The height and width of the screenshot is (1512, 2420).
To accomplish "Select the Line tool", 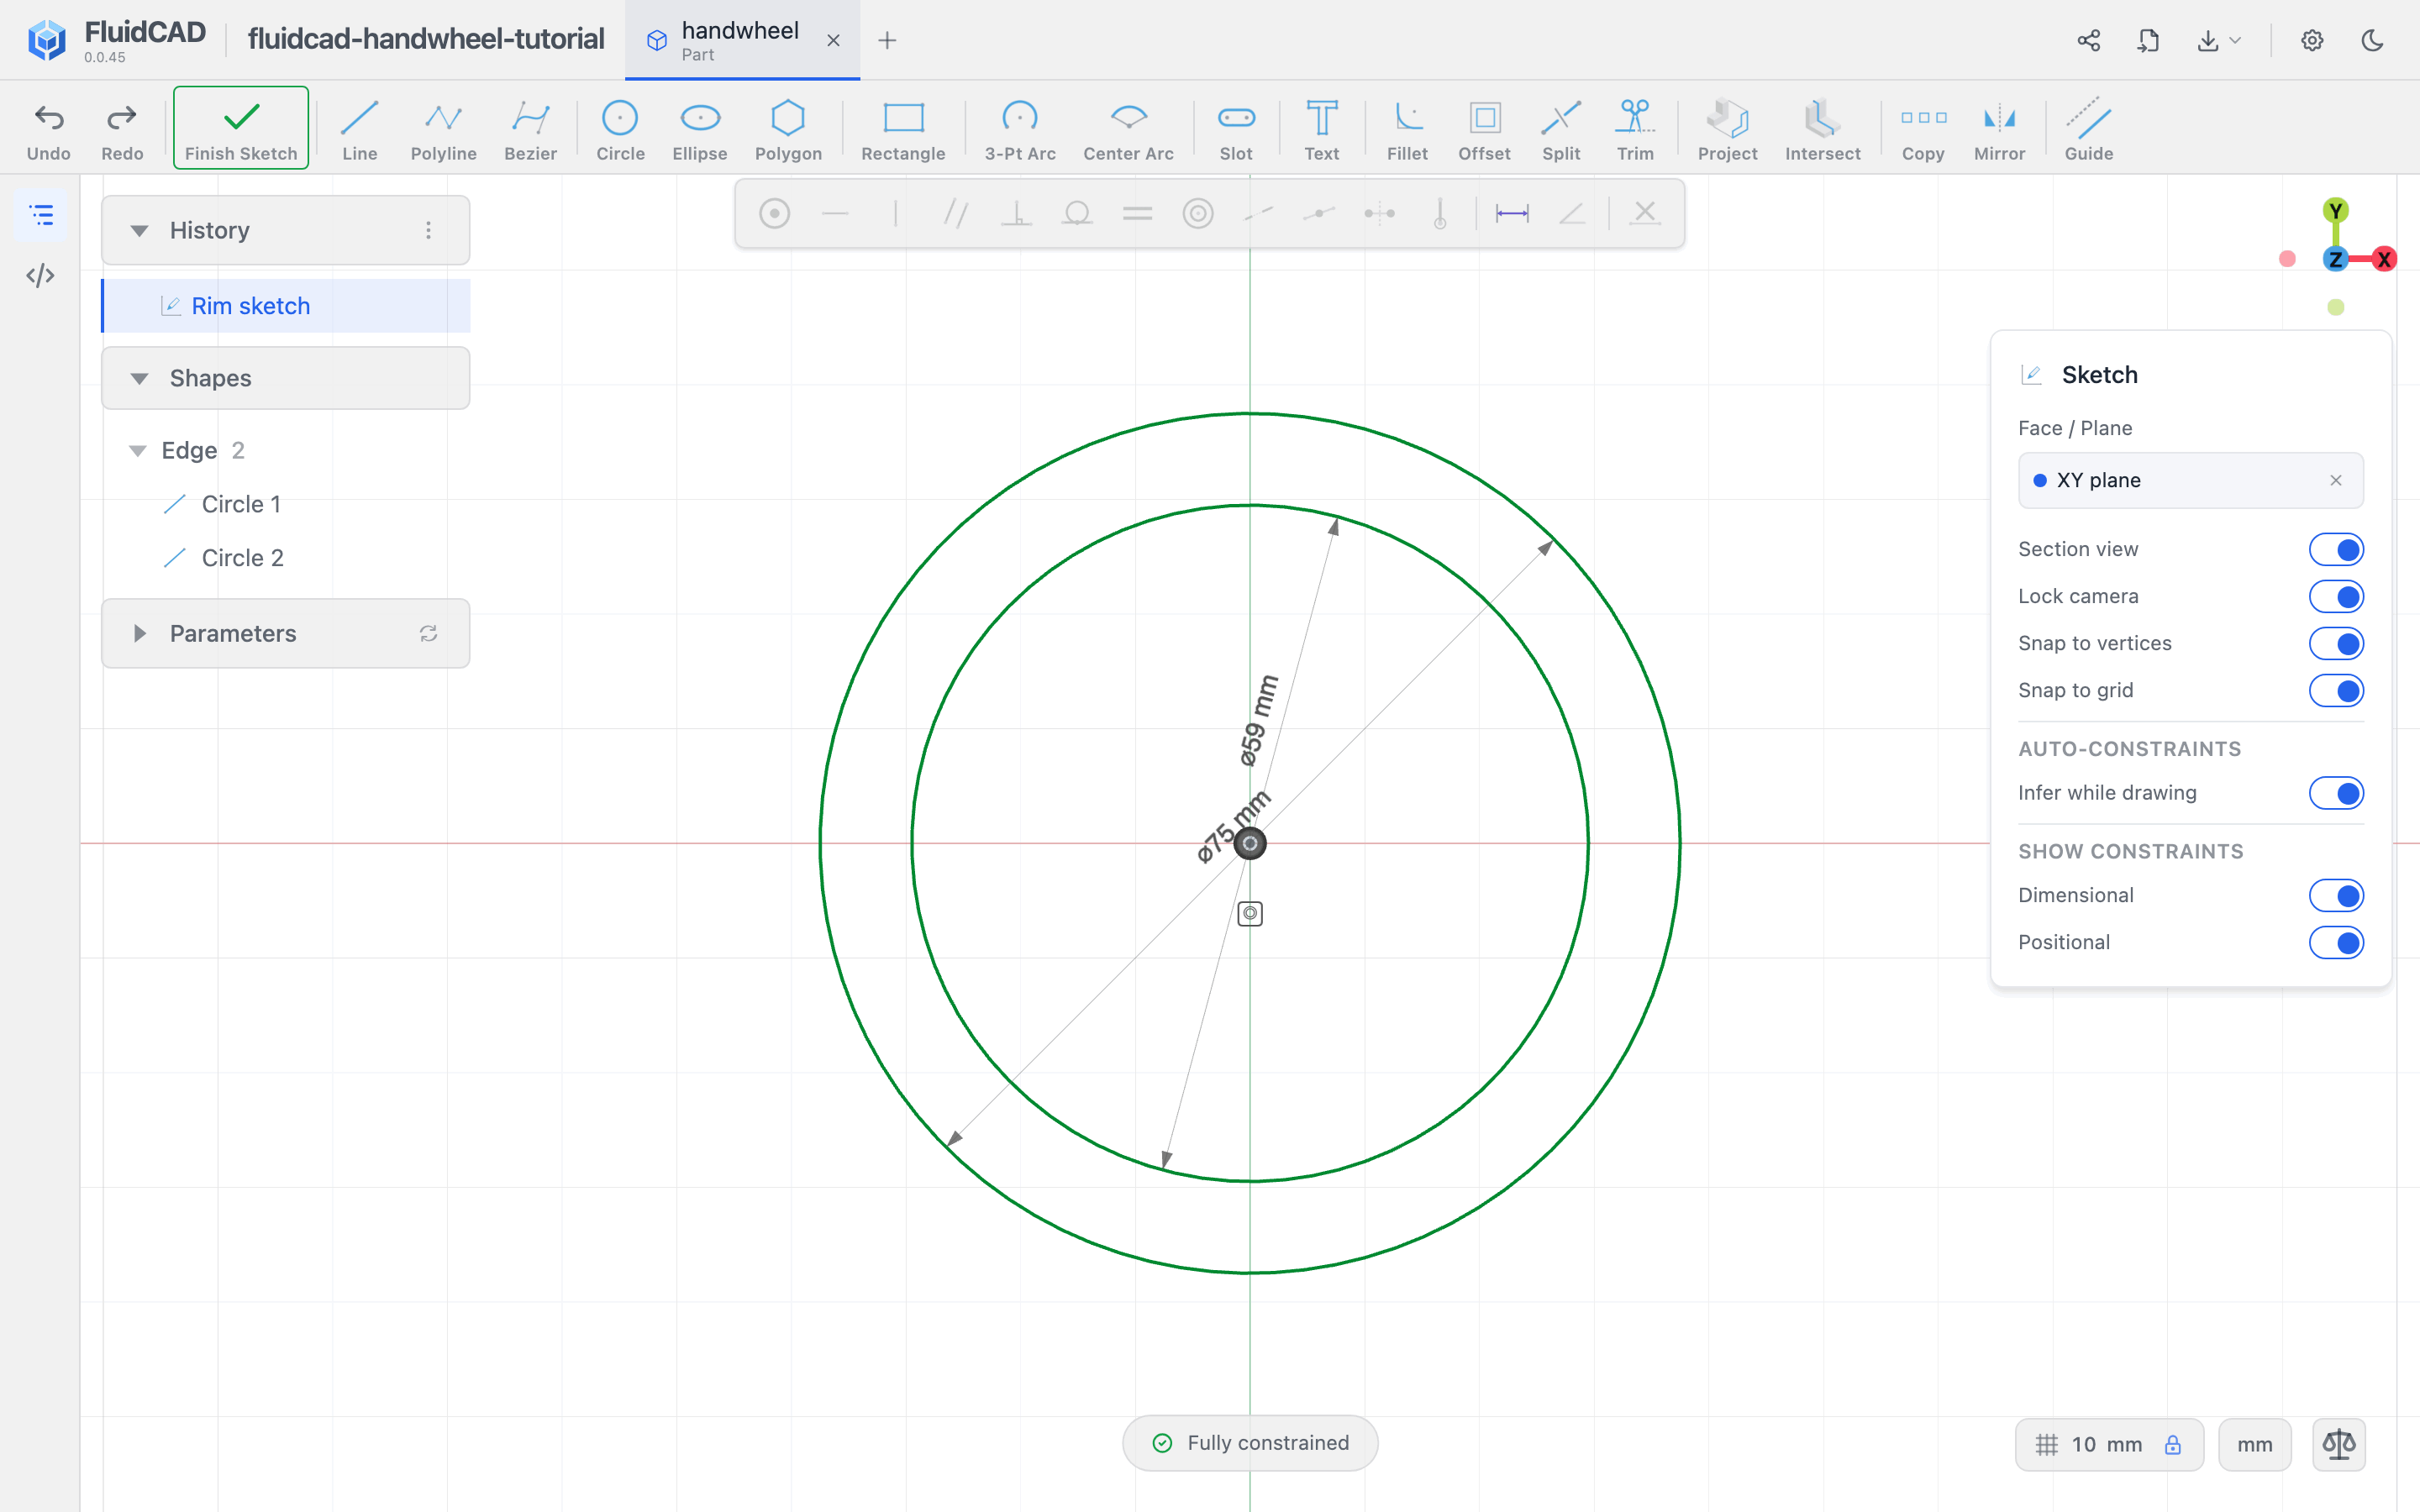I will 359,129.
